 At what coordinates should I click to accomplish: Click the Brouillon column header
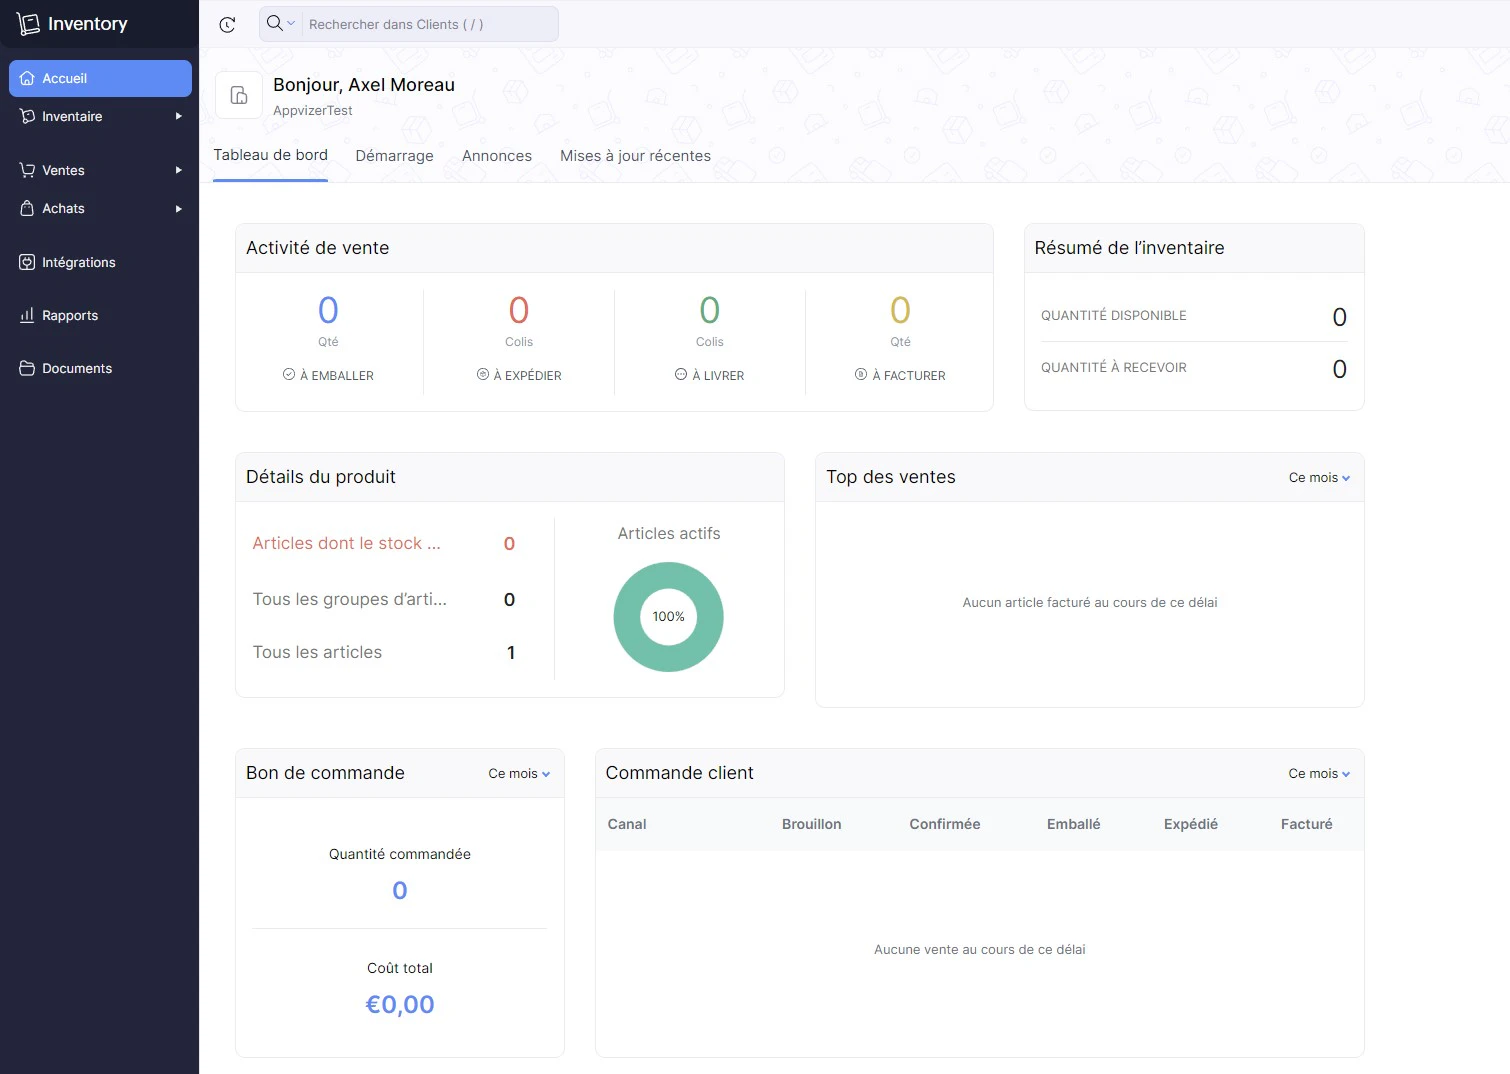coord(811,824)
